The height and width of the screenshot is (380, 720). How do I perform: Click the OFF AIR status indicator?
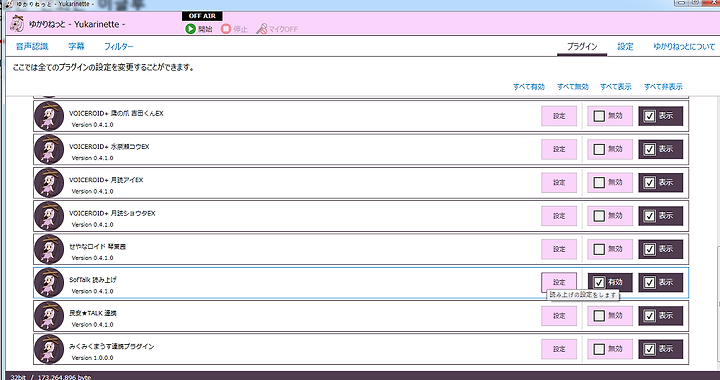tap(202, 16)
